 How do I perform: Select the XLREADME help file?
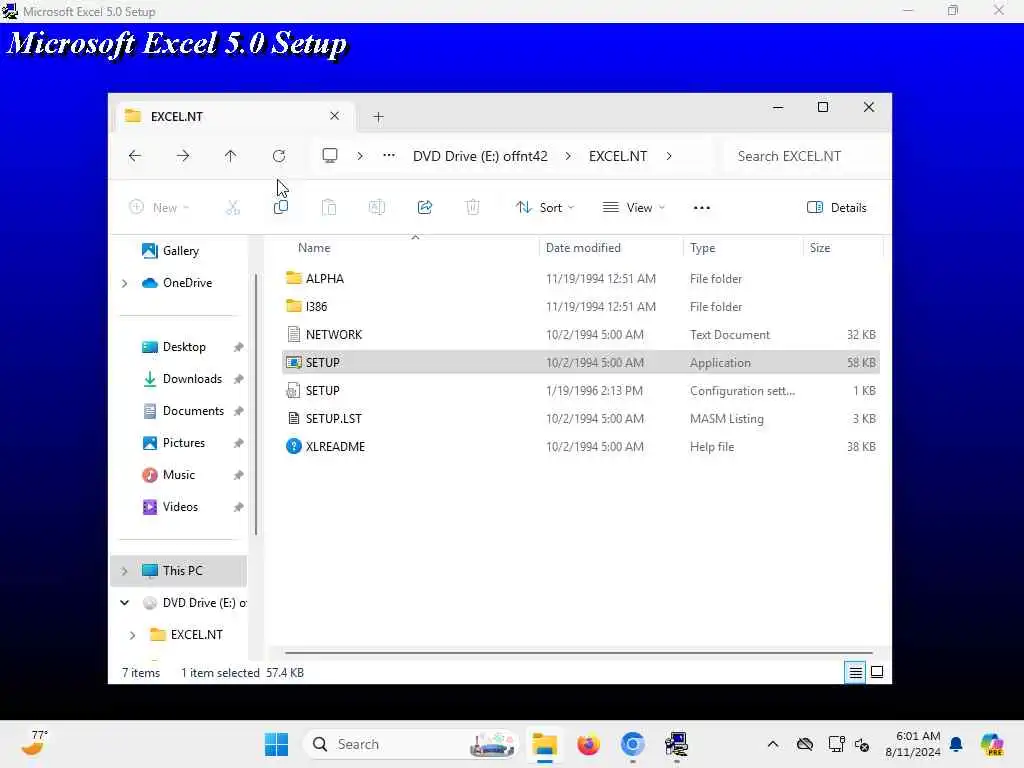click(x=581, y=447)
